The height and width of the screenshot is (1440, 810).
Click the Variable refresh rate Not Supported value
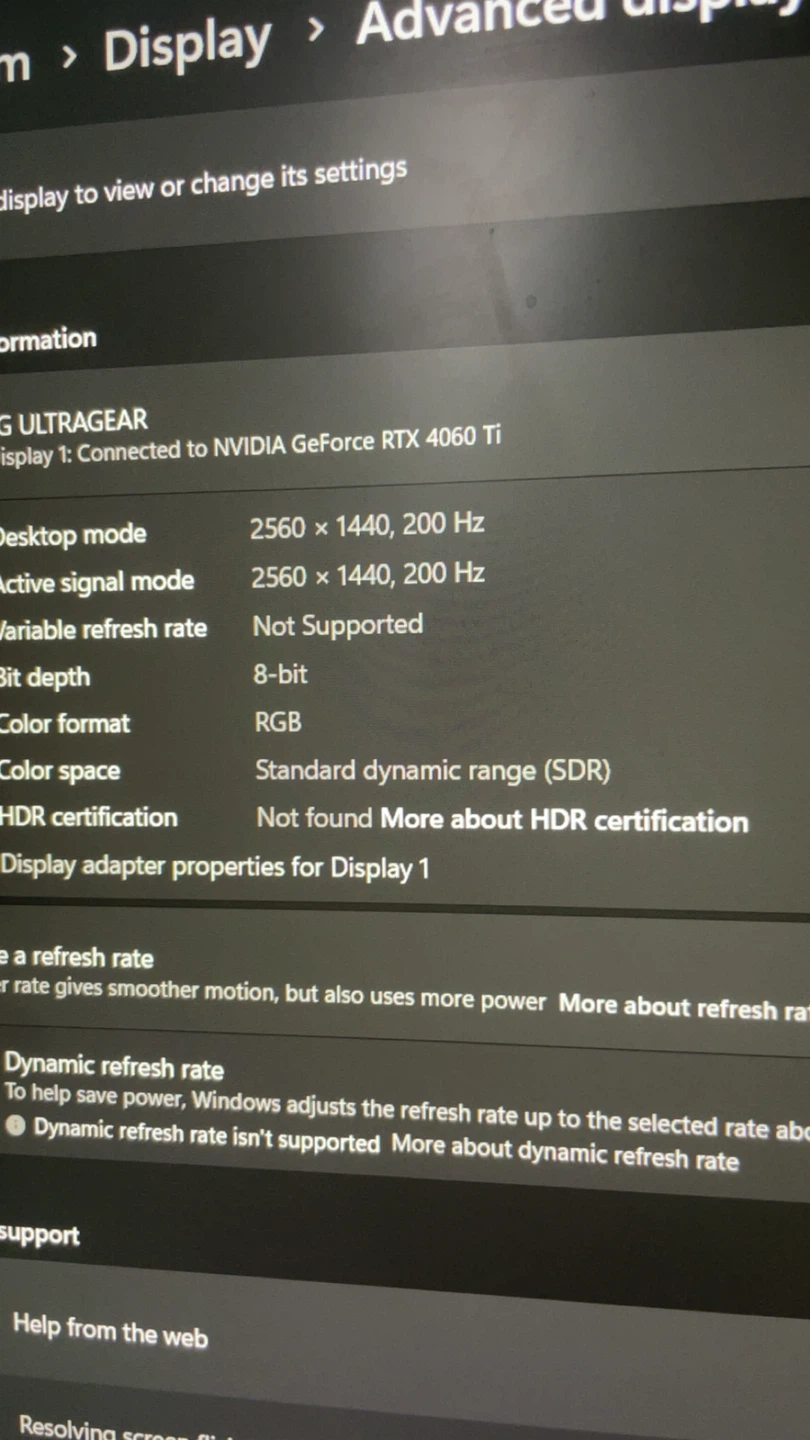click(338, 626)
